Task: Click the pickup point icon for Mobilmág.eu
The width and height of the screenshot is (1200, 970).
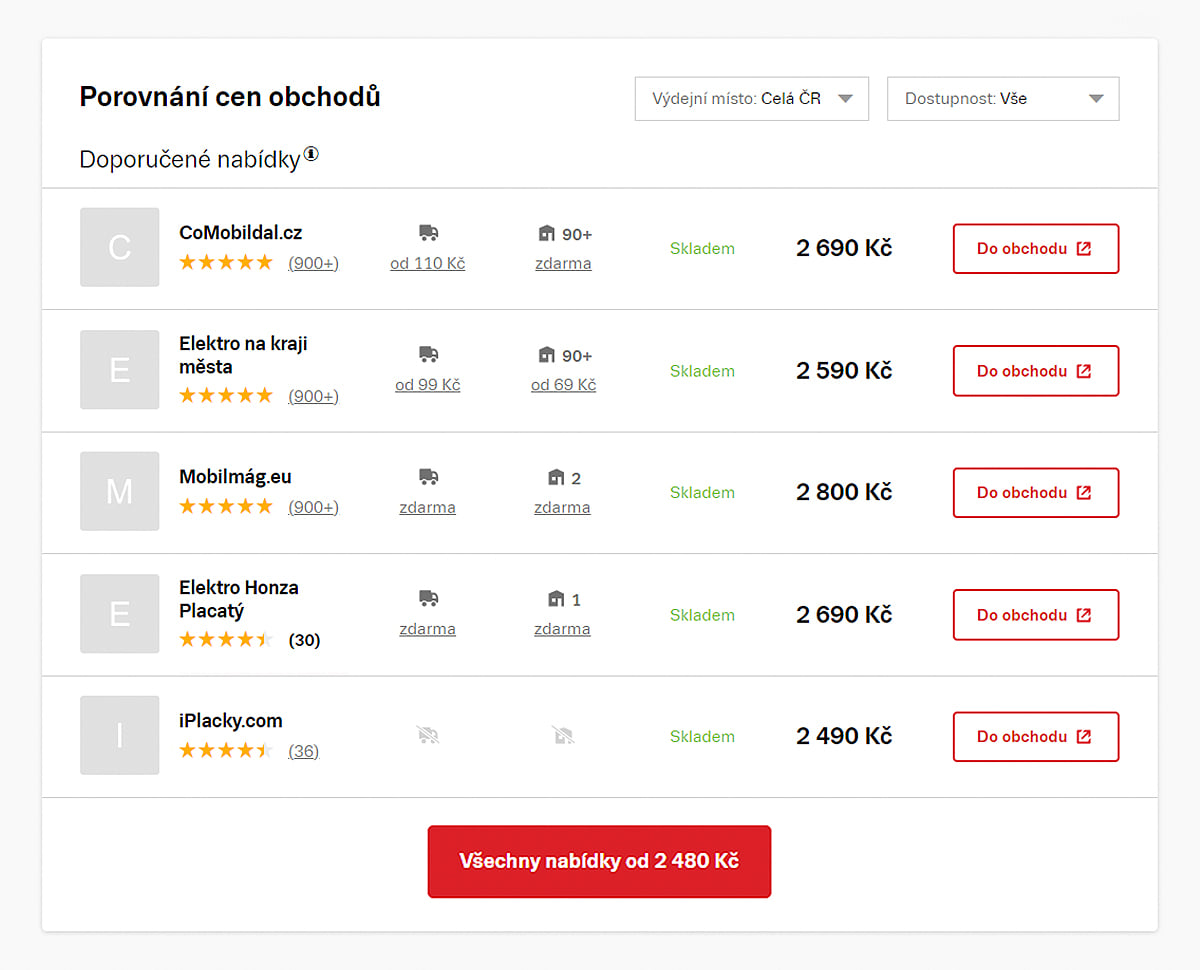Action: point(556,477)
